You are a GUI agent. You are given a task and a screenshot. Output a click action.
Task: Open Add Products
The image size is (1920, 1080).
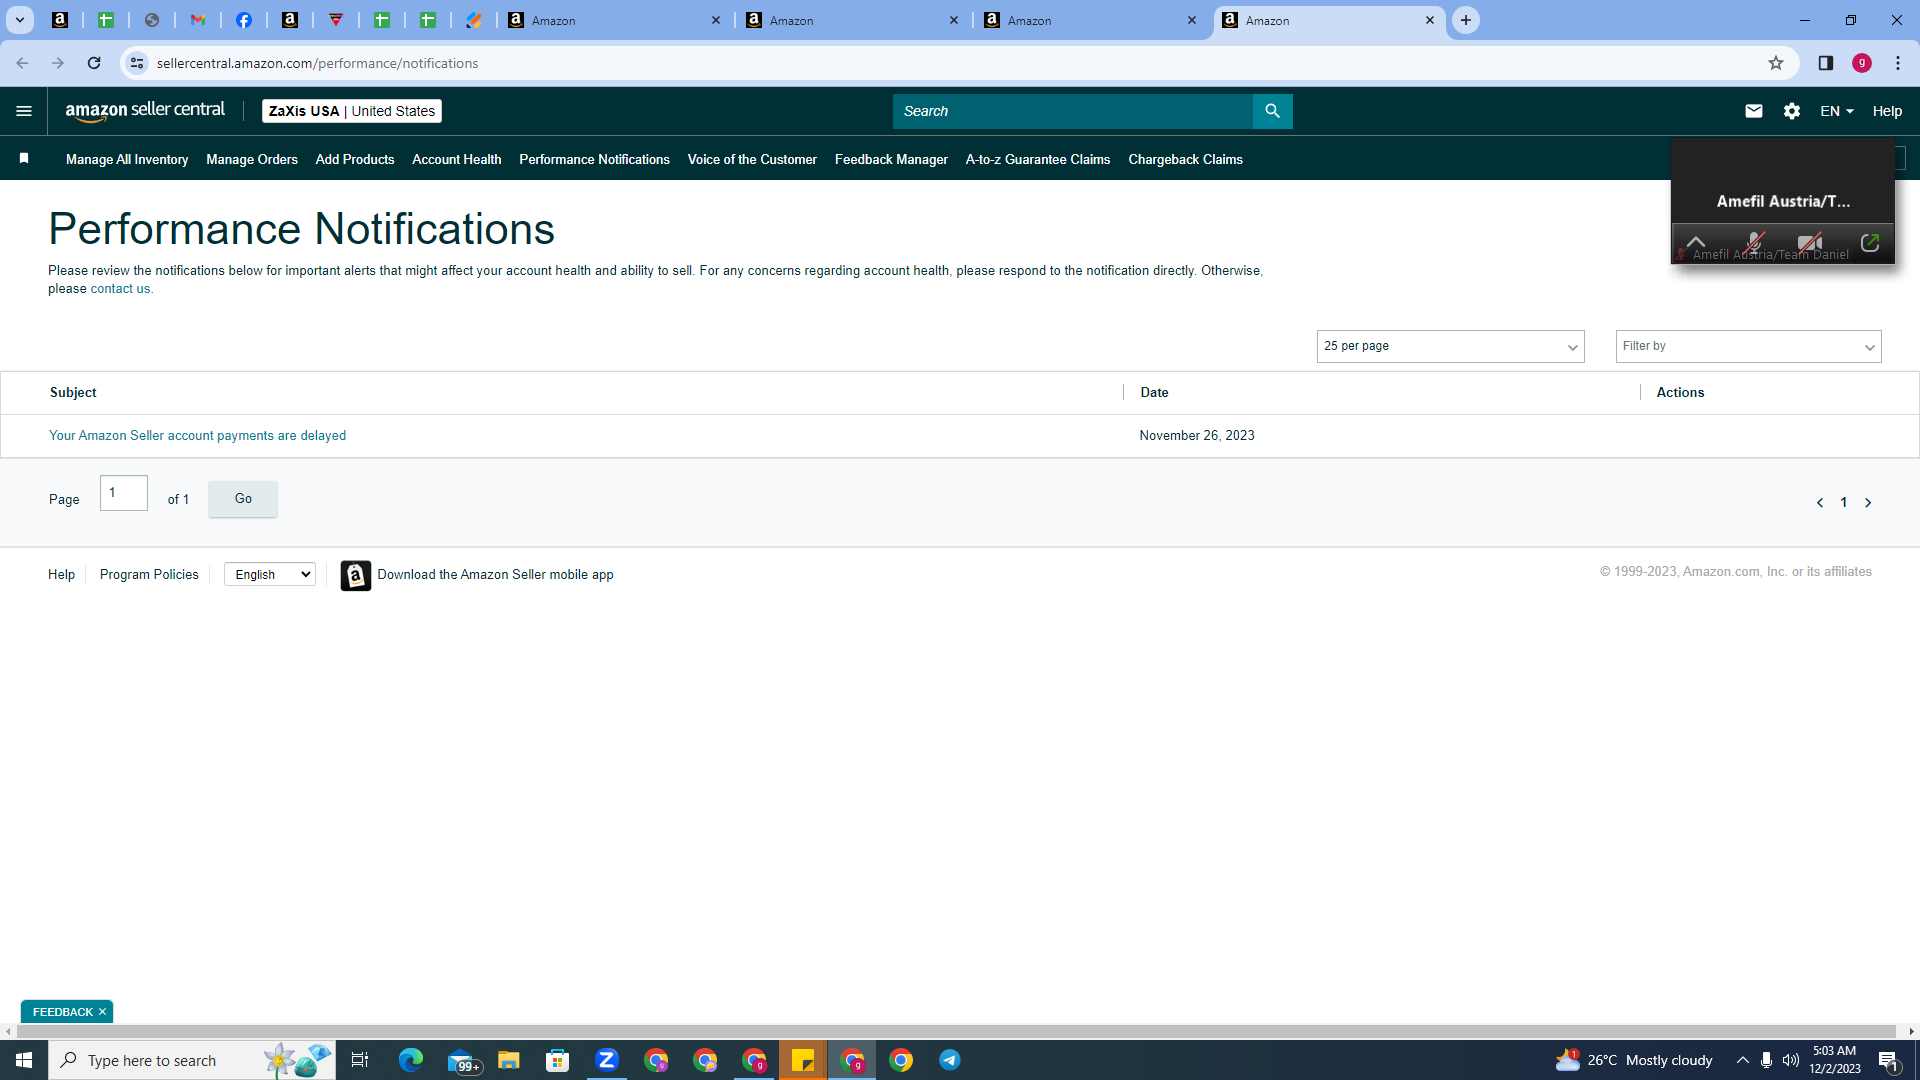click(x=355, y=159)
